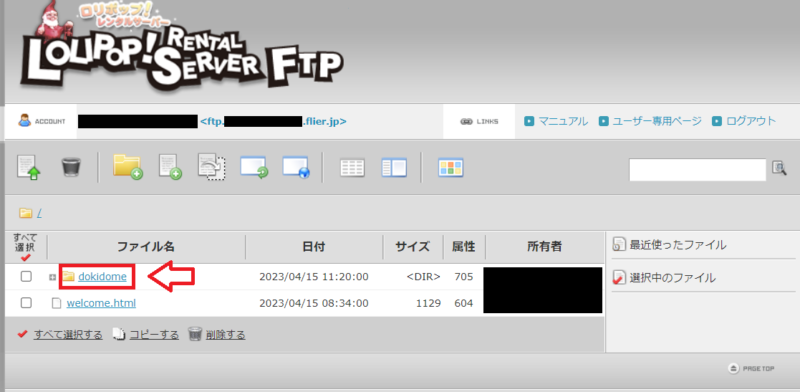Image resolution: width=800 pixels, height=392 pixels.
Task: Click the 最近使ったファイル icon
Action: pyautogui.click(x=619, y=245)
